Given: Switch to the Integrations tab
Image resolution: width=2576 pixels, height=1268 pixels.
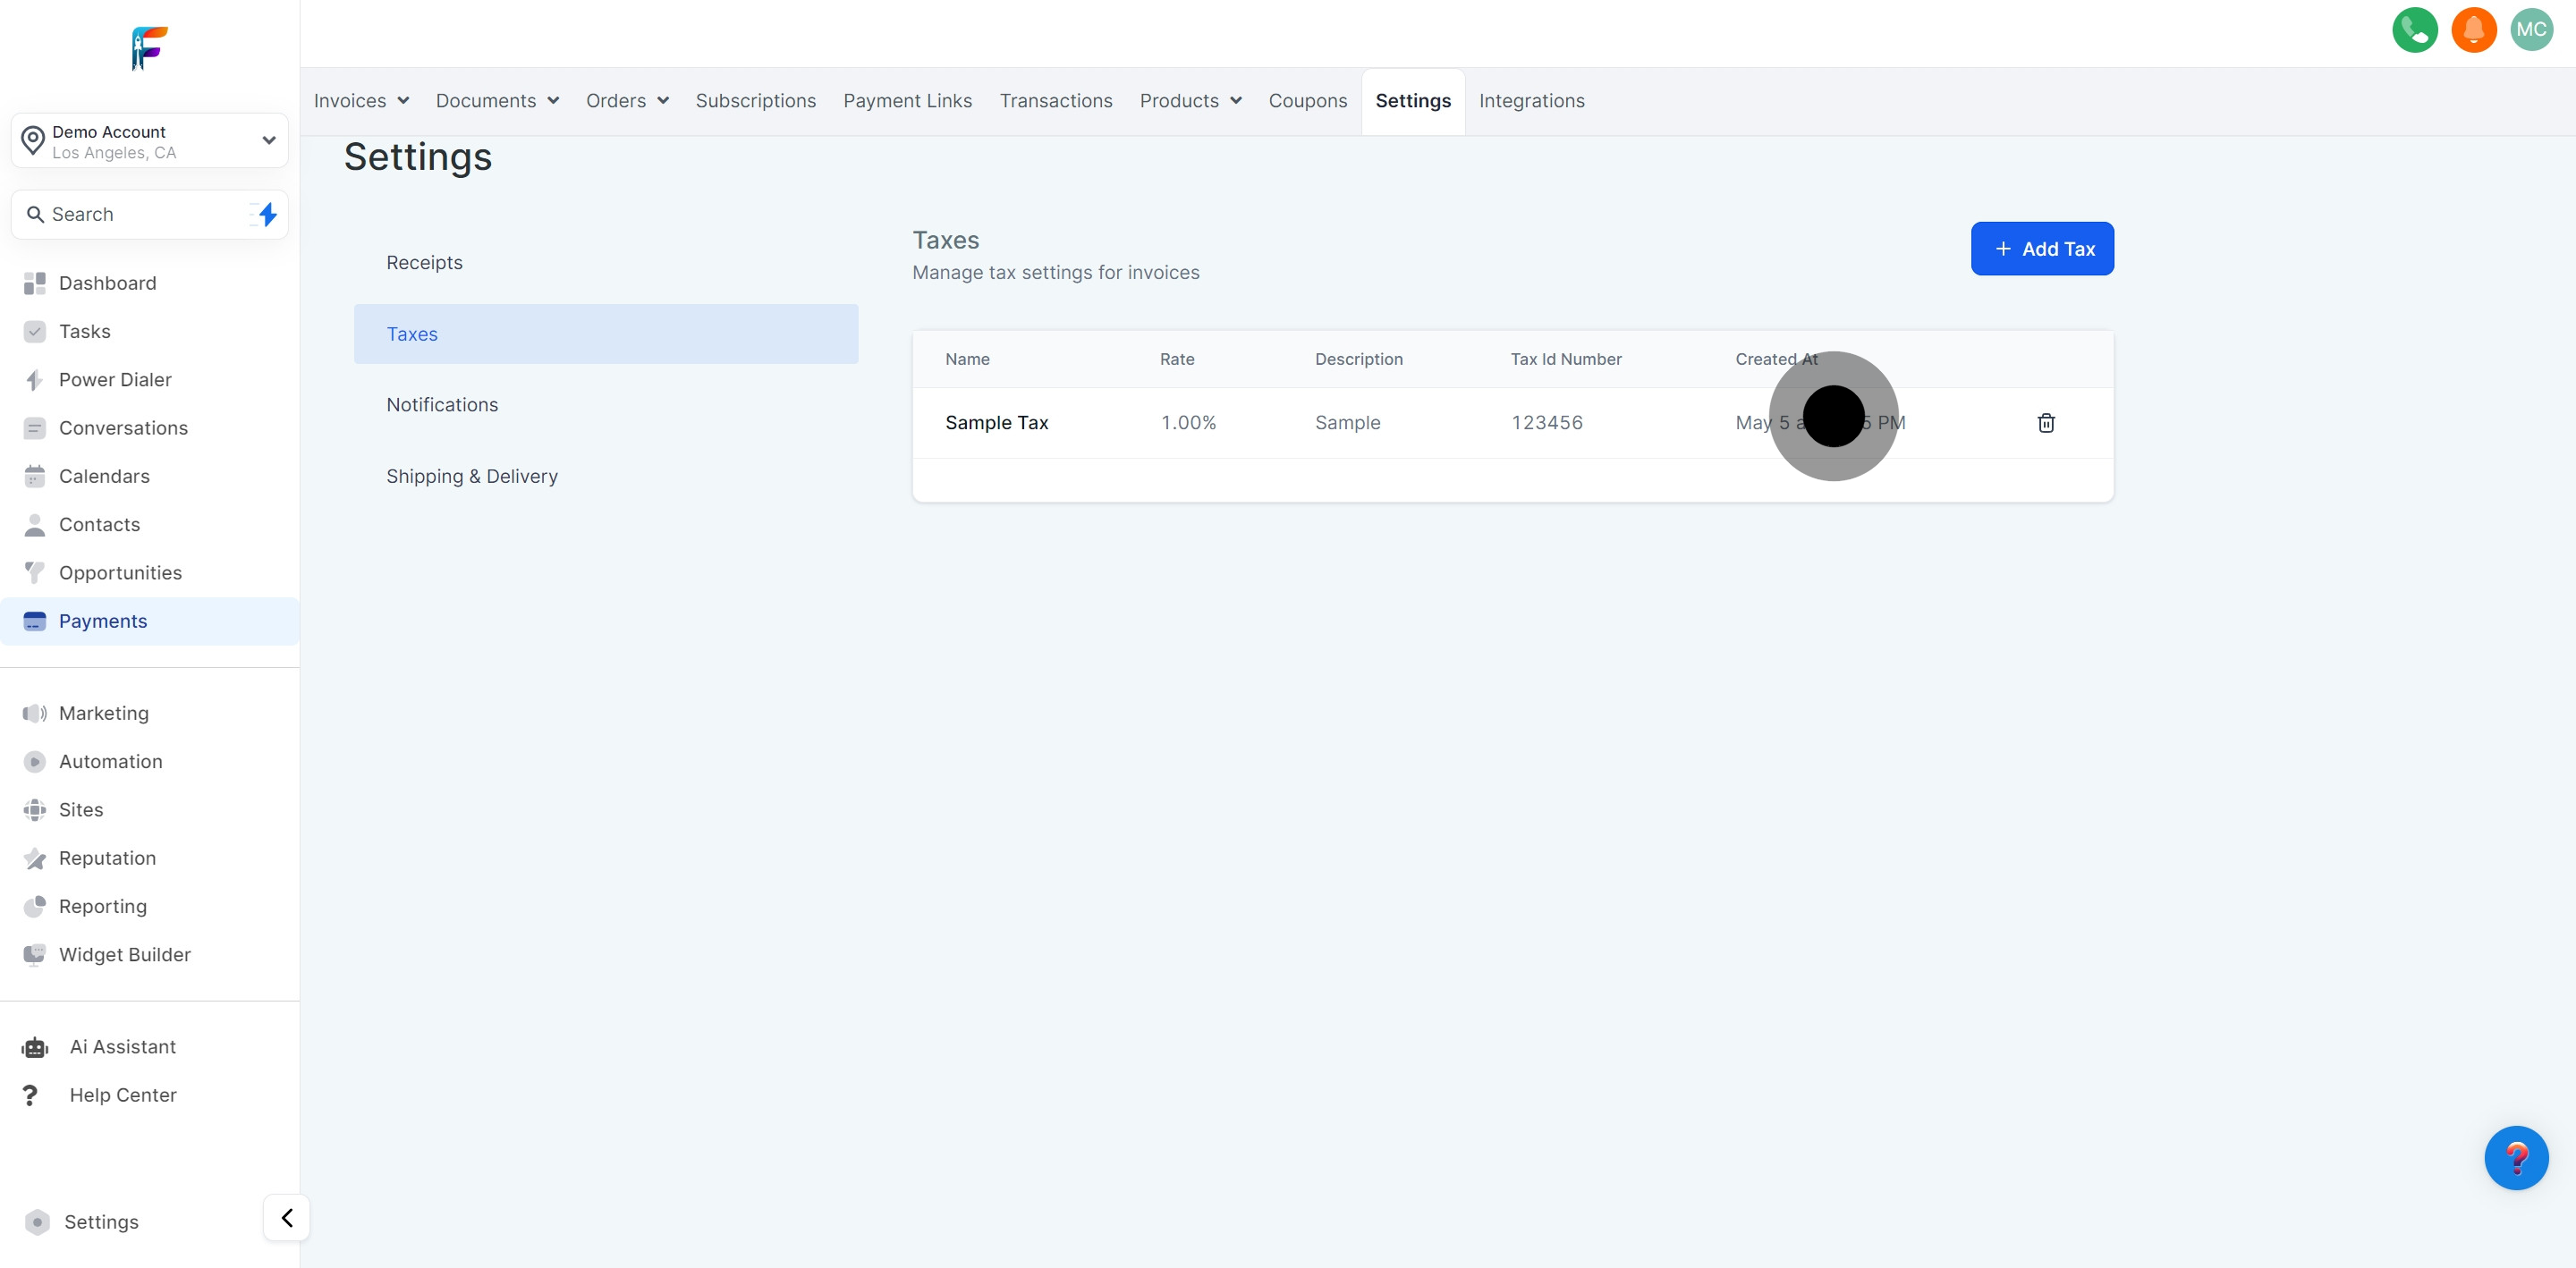Looking at the screenshot, I should coord(1531,101).
